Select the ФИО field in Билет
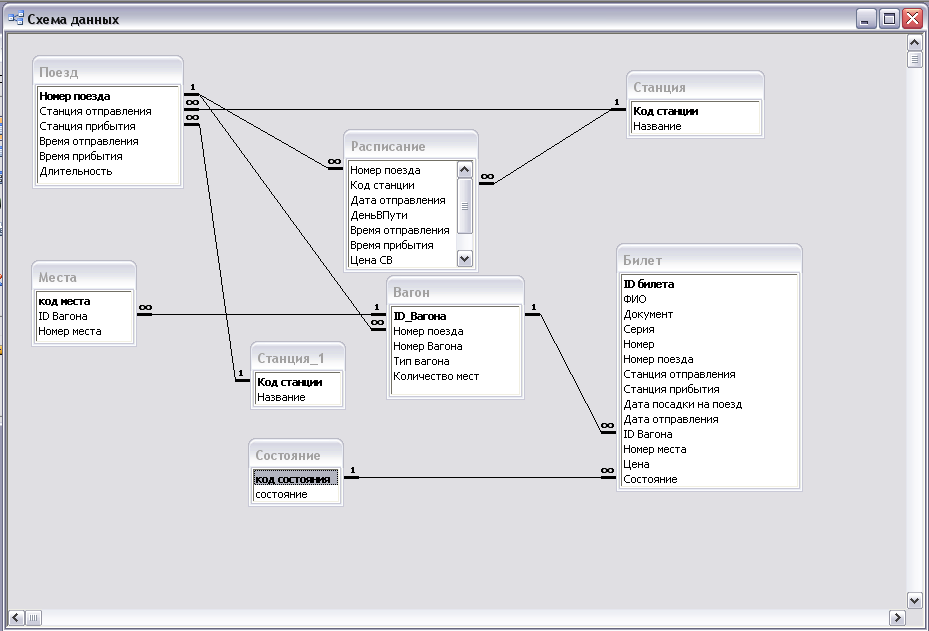This screenshot has width=929, height=631. tap(709, 299)
